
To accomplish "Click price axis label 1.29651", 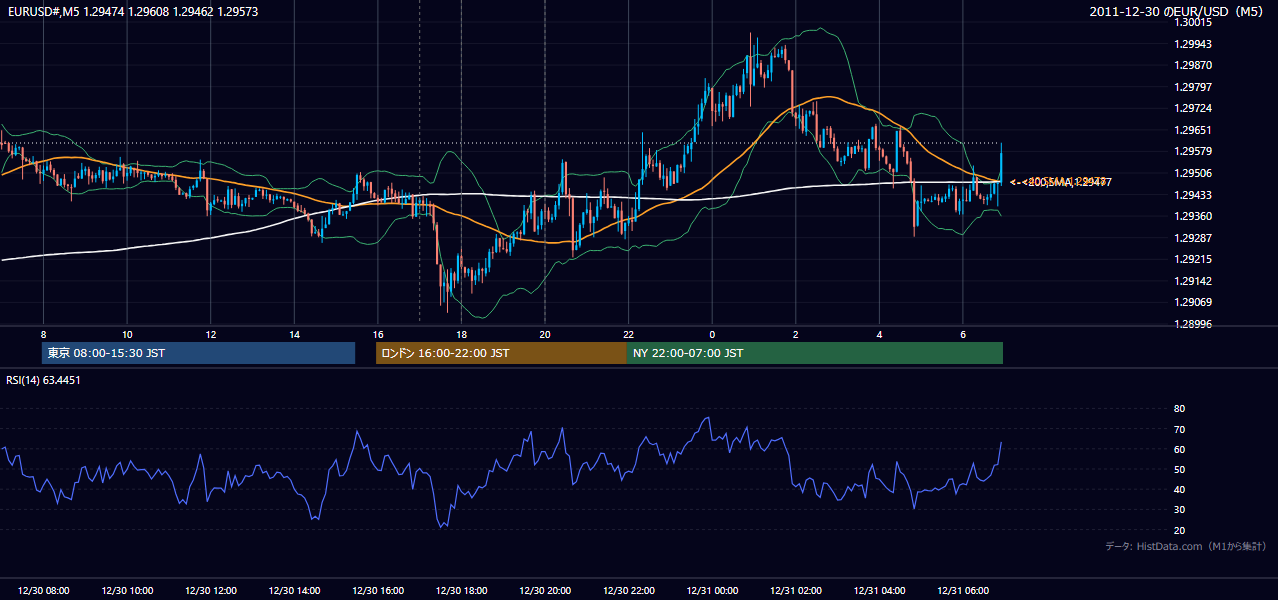I will coord(1193,130).
